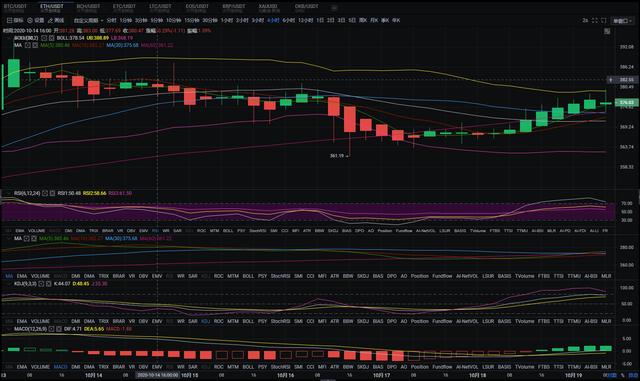
Task: Click the more-tabs icon after OKB/USDT tab
Action: (334, 7)
